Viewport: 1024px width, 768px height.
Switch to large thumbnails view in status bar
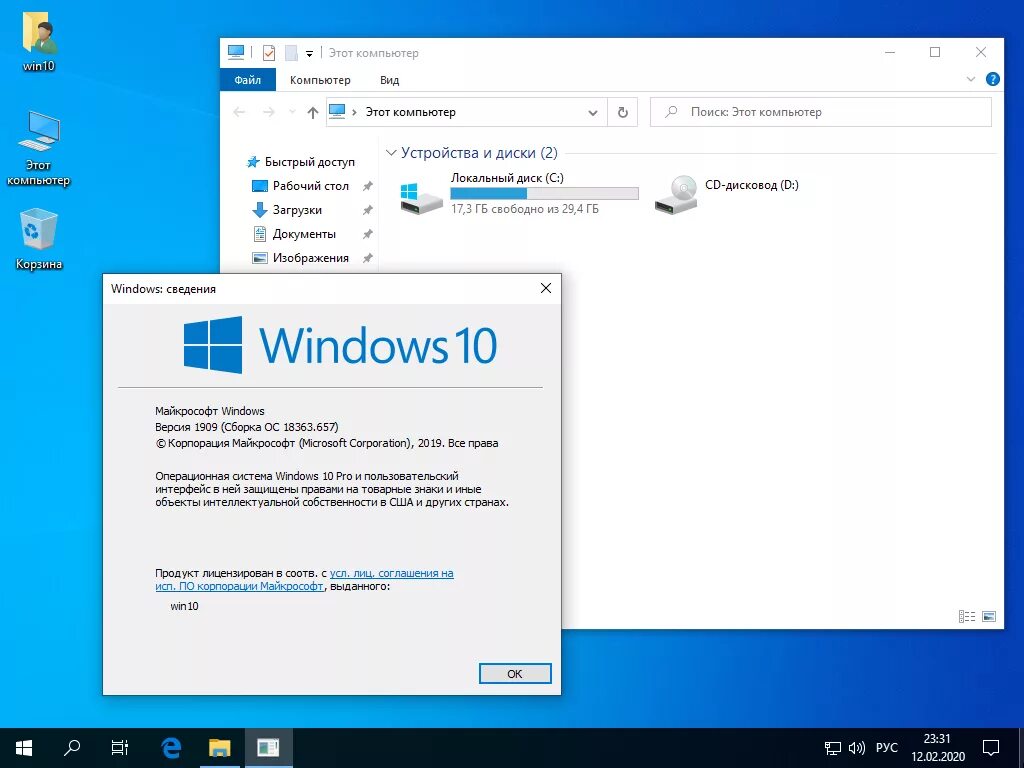click(x=988, y=616)
